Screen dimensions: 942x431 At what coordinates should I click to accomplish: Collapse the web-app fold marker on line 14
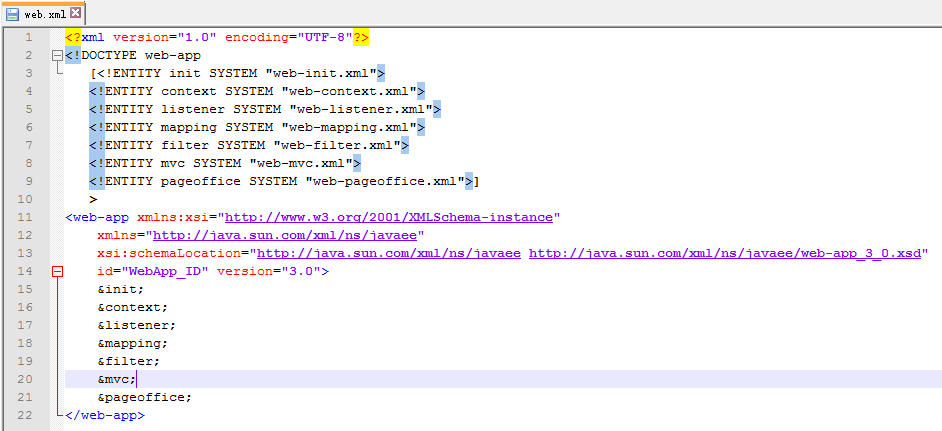coord(58,272)
